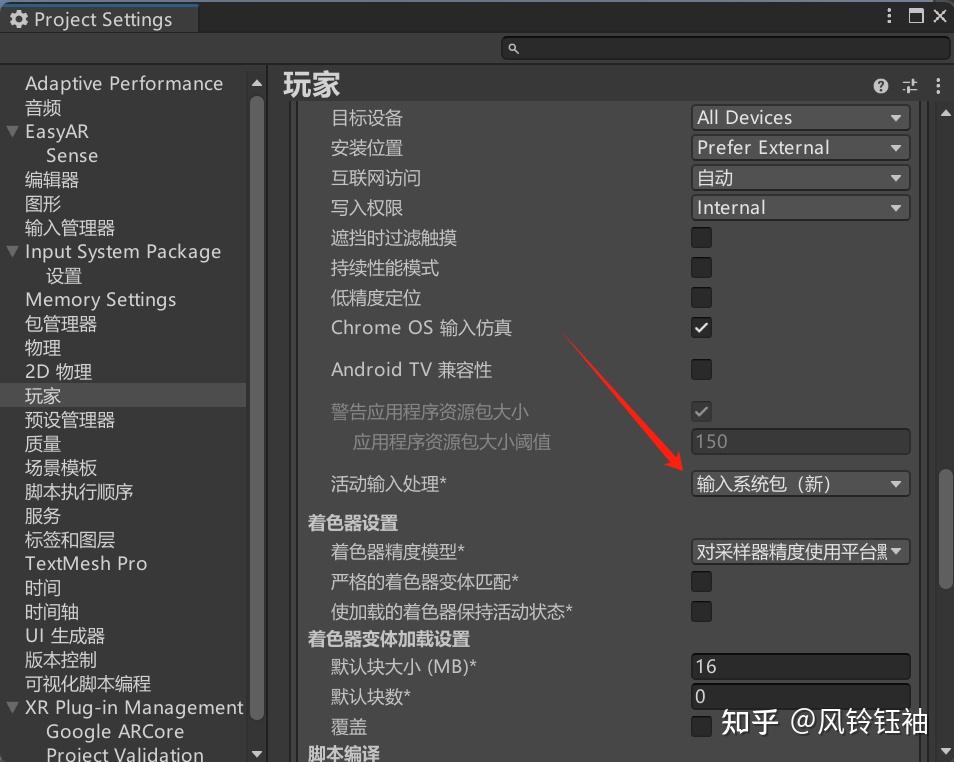Click the help icon in the 玩家 panel header
The width and height of the screenshot is (954, 762).
point(880,86)
